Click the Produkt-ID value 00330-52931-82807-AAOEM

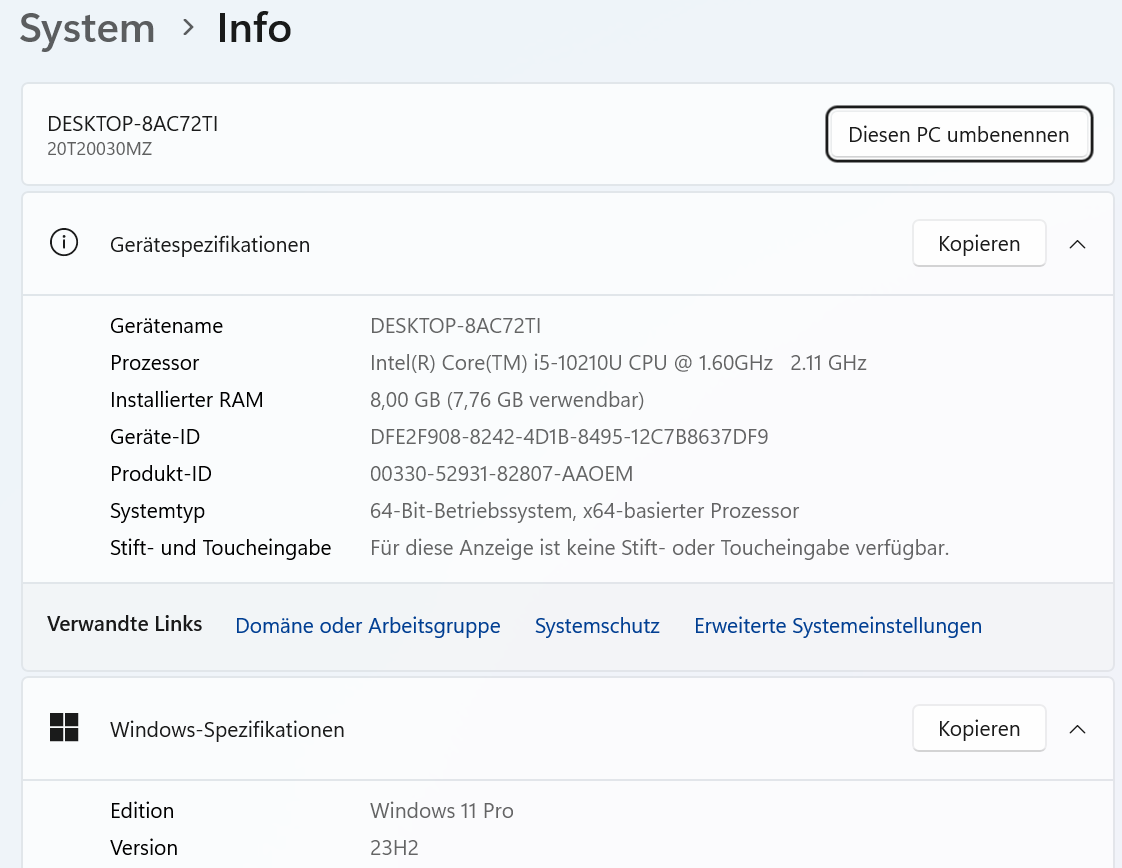tap(501, 474)
